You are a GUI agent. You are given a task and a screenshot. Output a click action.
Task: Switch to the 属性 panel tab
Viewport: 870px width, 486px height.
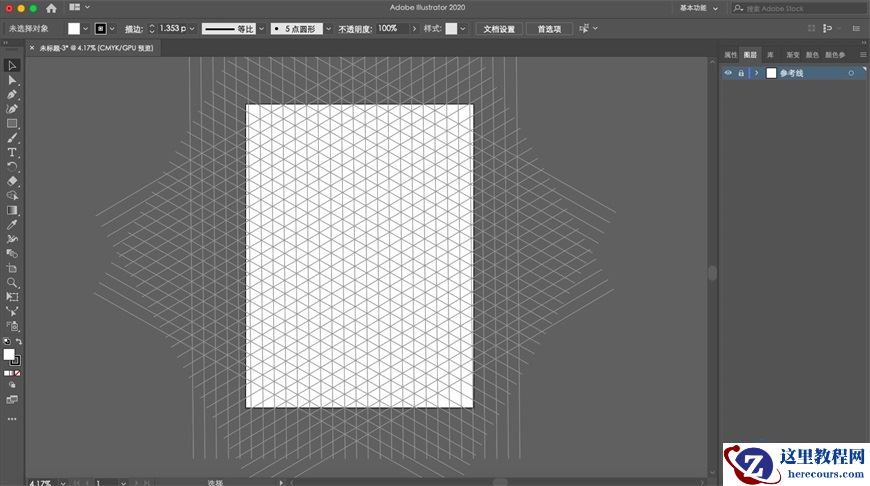pos(730,55)
